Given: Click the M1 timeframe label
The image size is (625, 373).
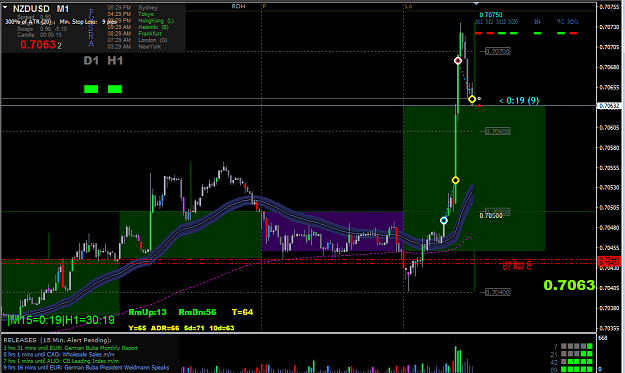Looking at the screenshot, I should tap(478, 22).
